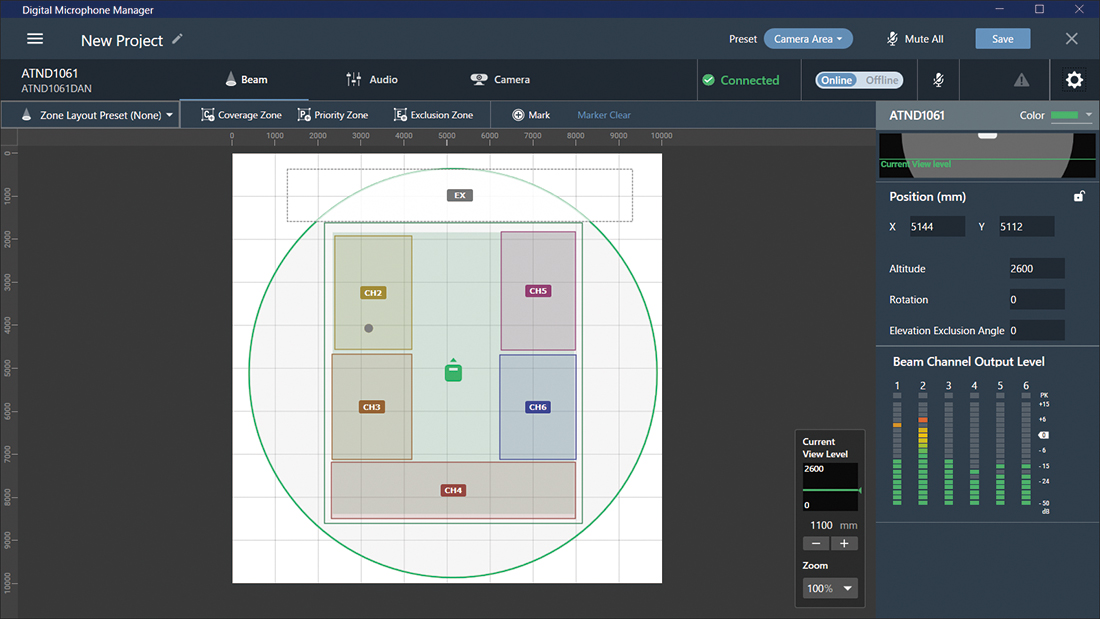Switch to the Audio tab

tap(372, 79)
